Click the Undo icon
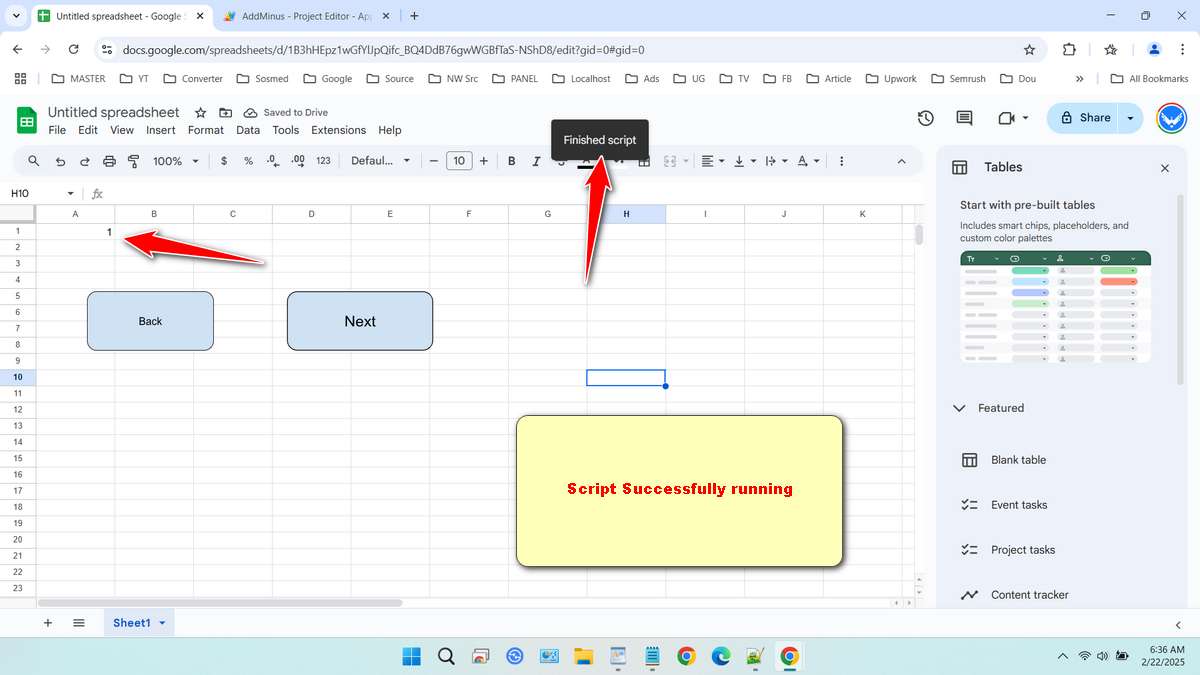Screen dimensions: 1200x675 click(59, 160)
